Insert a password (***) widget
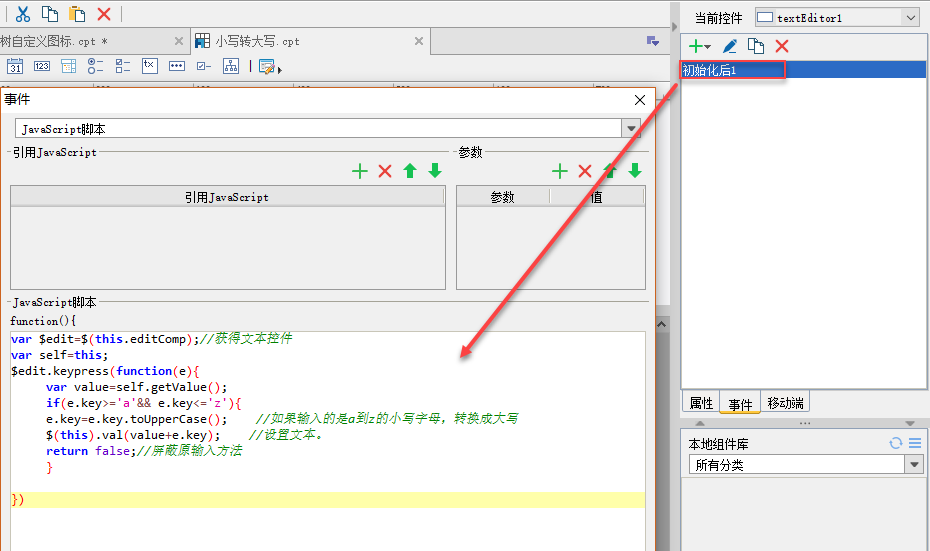This screenshot has width=930, height=551. click(177, 66)
